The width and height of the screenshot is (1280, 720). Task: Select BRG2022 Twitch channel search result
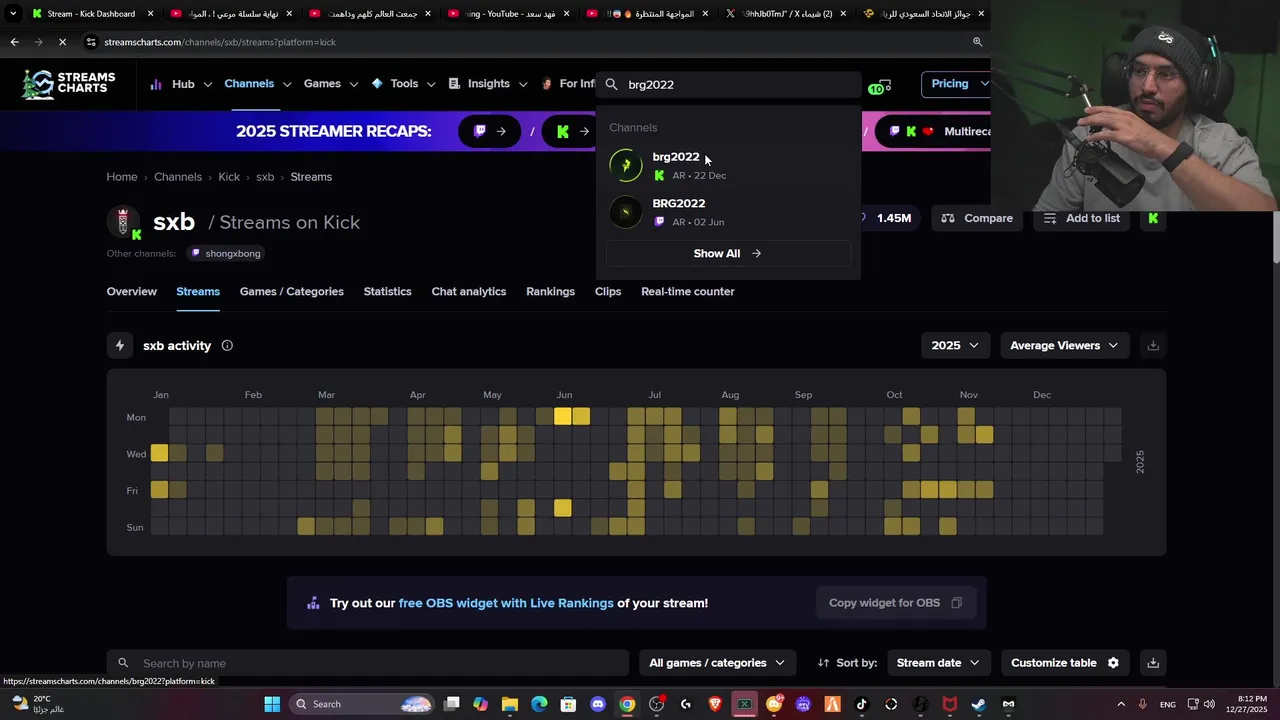tap(728, 212)
